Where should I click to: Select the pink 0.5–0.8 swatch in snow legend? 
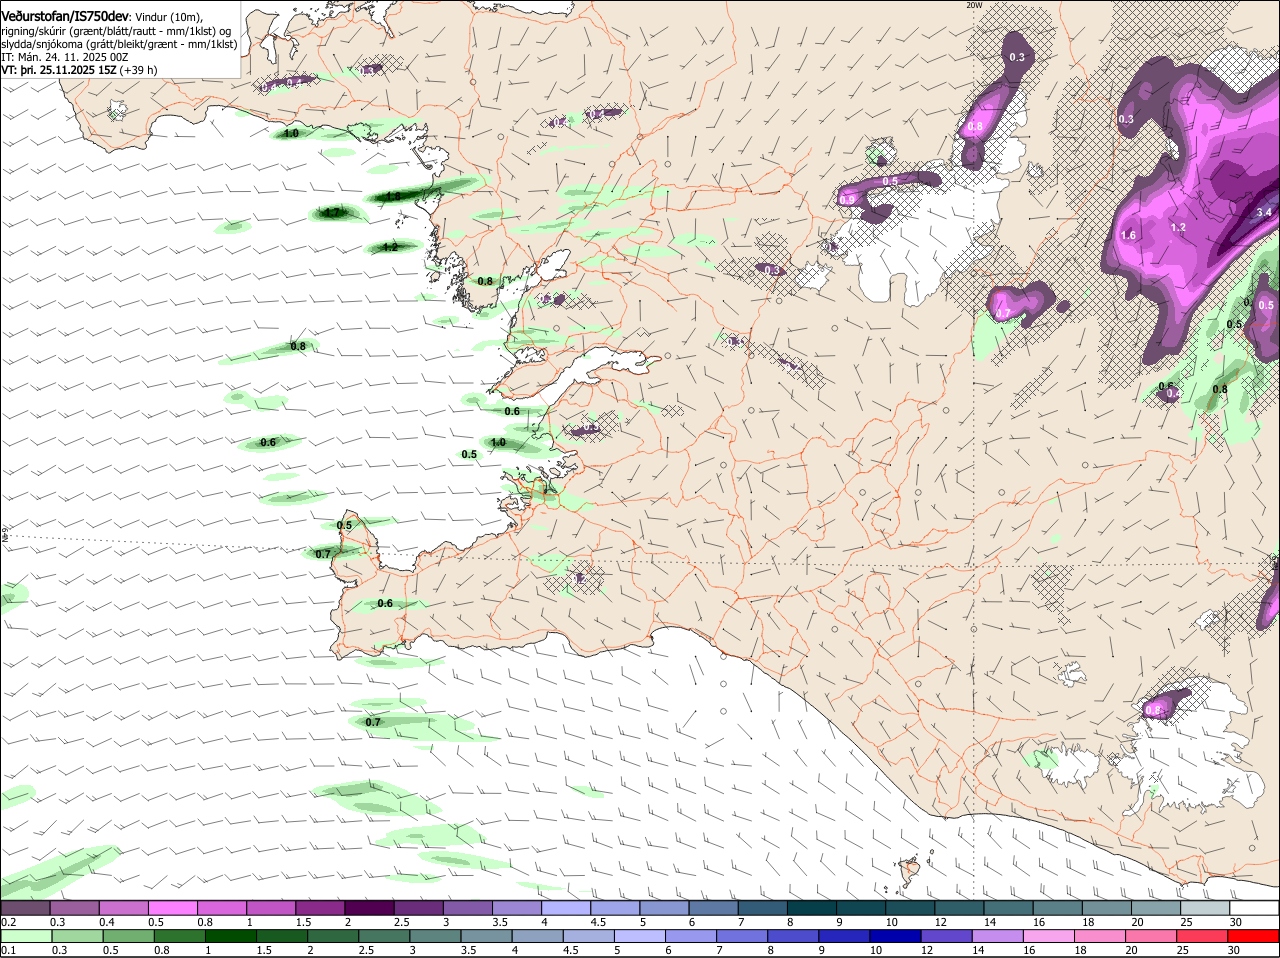(x=173, y=907)
